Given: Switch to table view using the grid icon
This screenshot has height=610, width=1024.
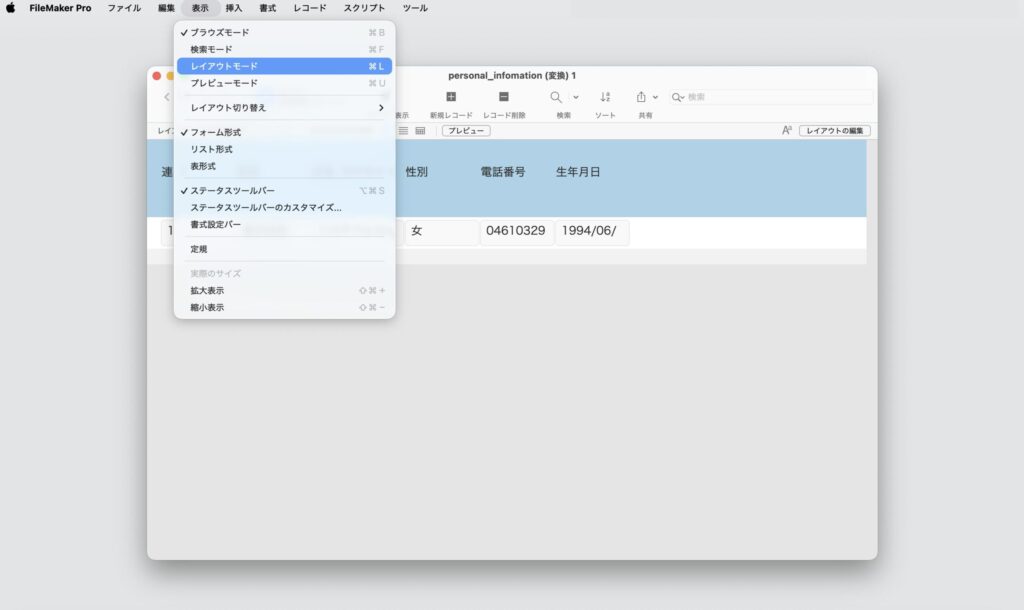Looking at the screenshot, I should point(420,131).
